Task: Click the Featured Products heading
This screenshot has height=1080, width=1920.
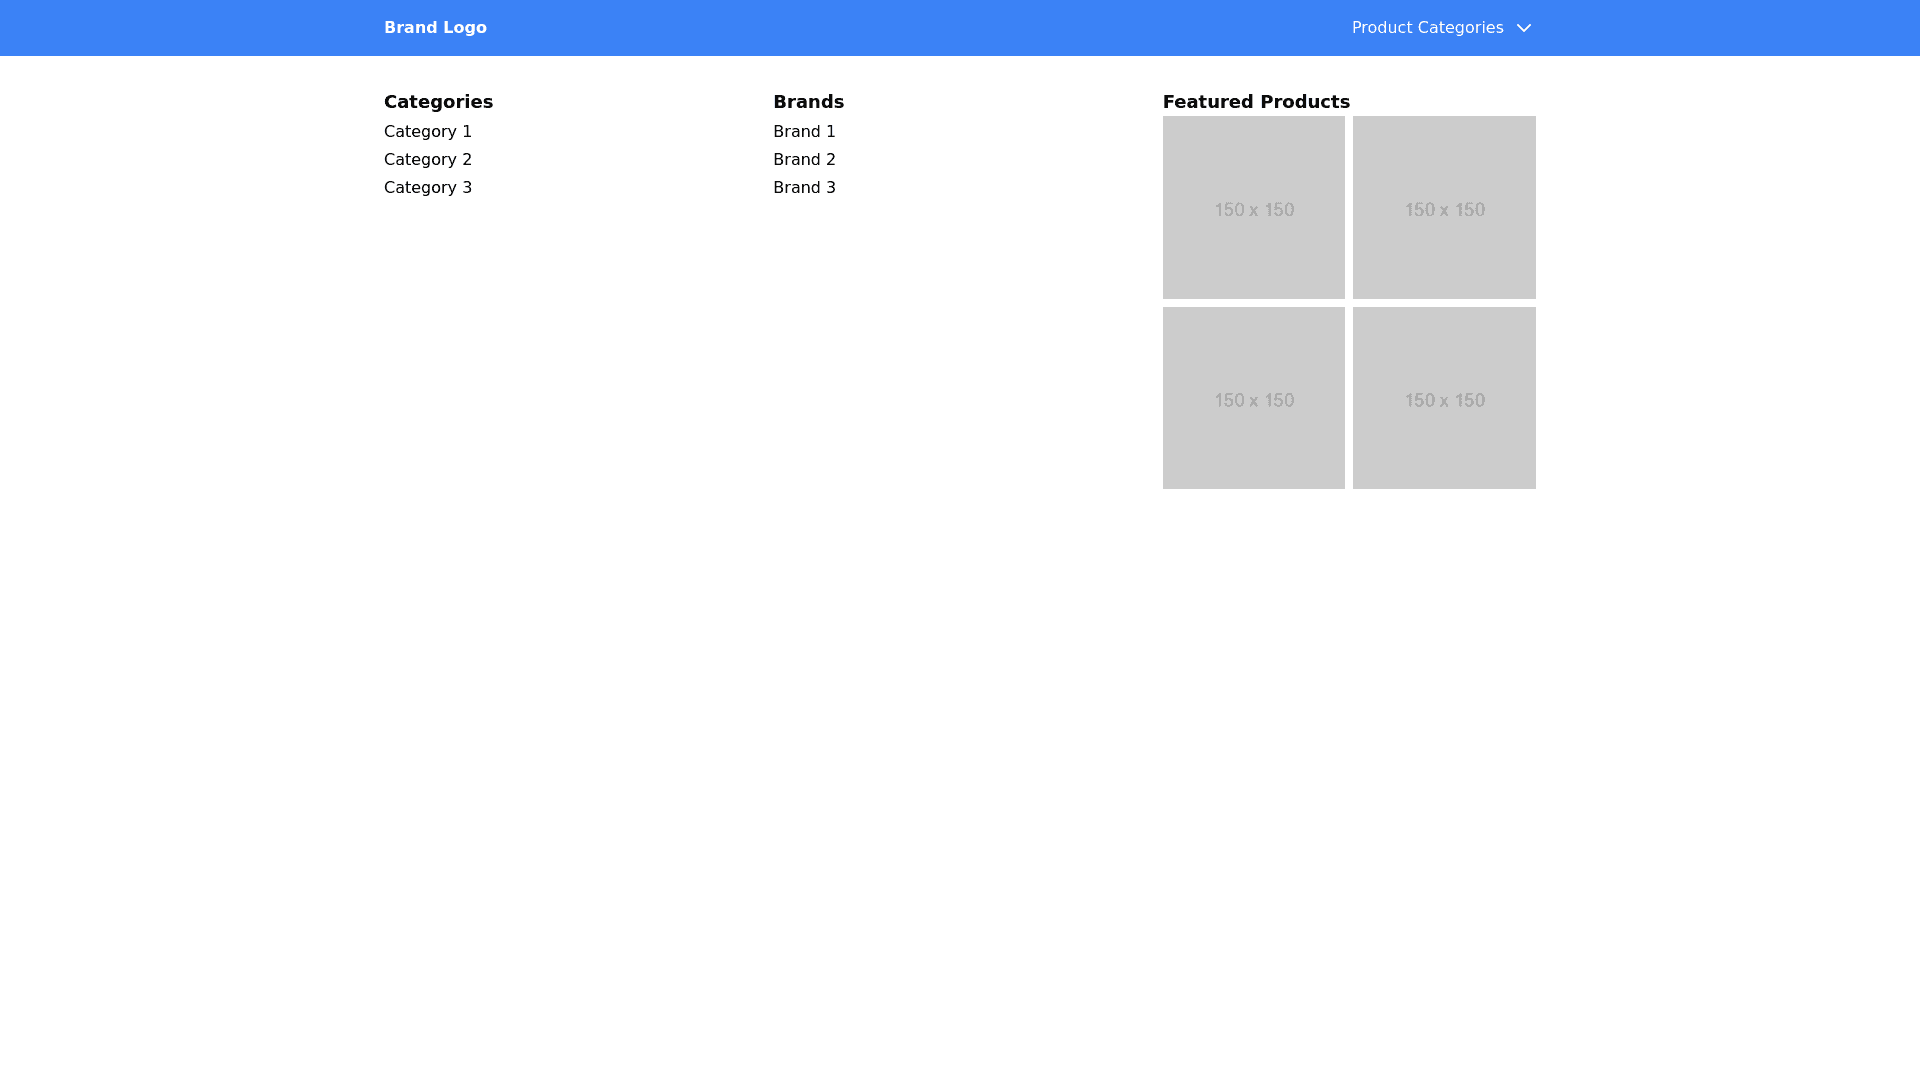Action: coord(1256,102)
